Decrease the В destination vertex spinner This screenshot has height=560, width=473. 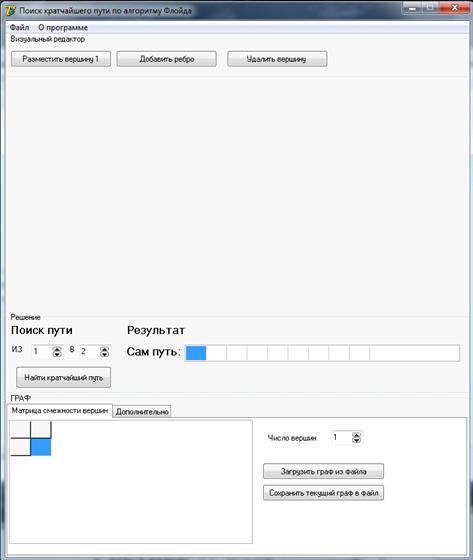tap(104, 354)
